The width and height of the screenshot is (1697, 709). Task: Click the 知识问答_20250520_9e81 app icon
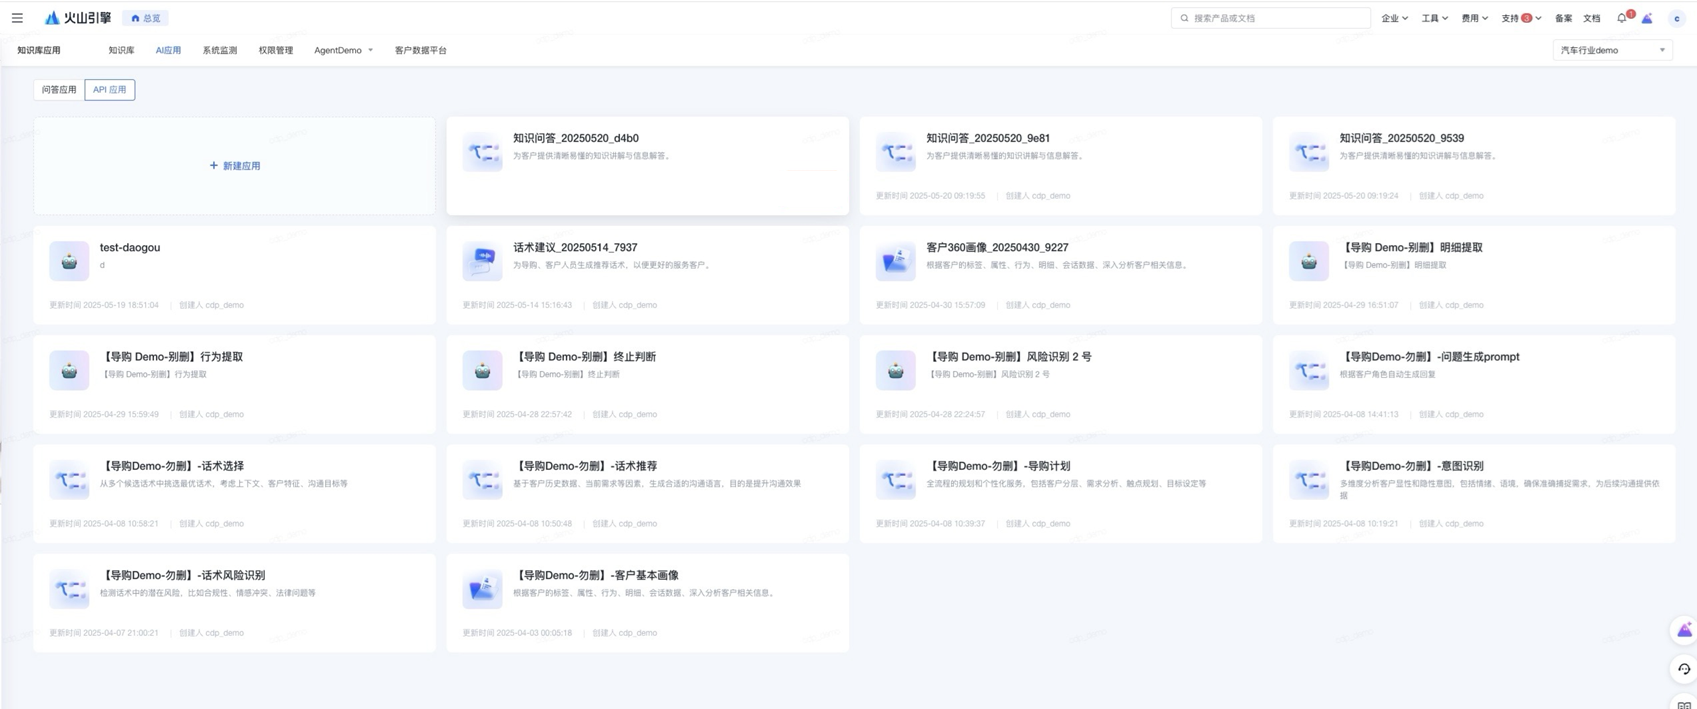tap(895, 152)
